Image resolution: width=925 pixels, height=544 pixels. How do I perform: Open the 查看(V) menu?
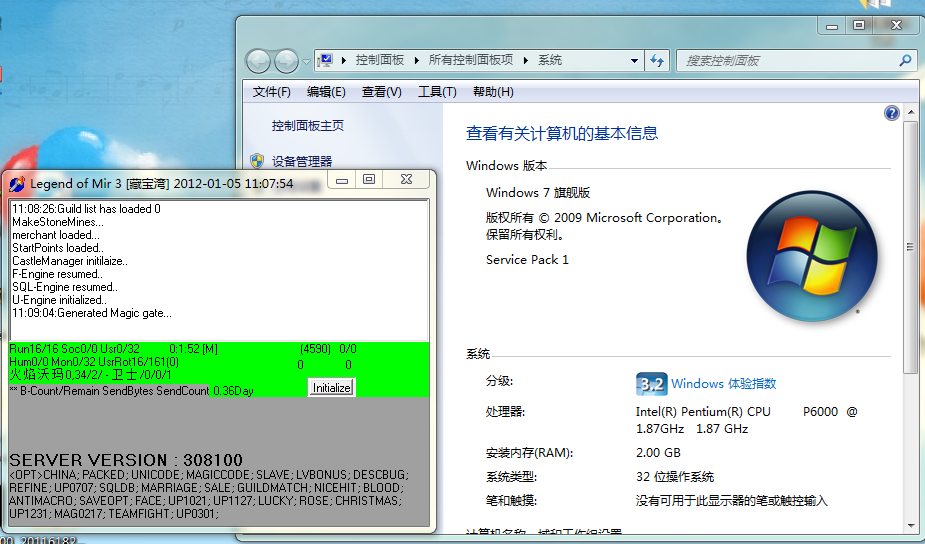[x=381, y=92]
